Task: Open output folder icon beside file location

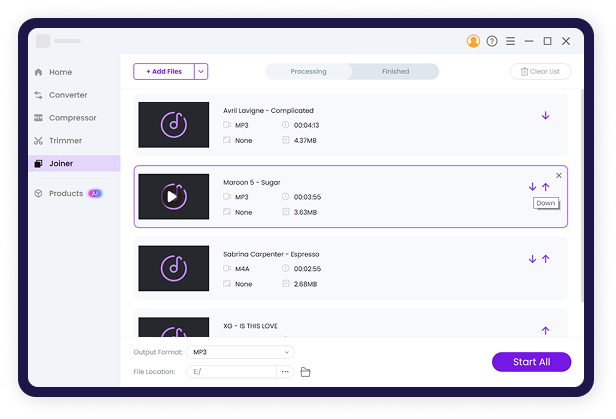Action: [x=306, y=372]
